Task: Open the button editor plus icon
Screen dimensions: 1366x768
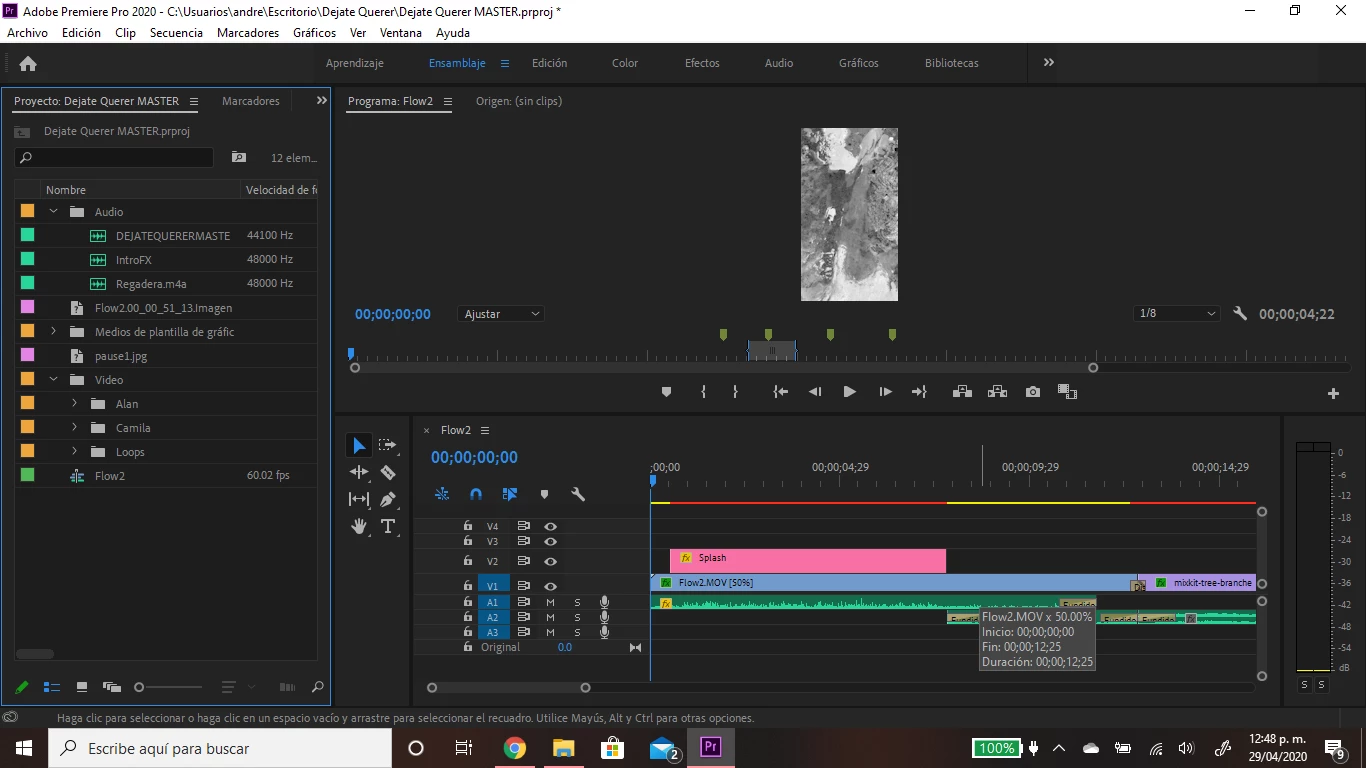Action: tap(1333, 394)
